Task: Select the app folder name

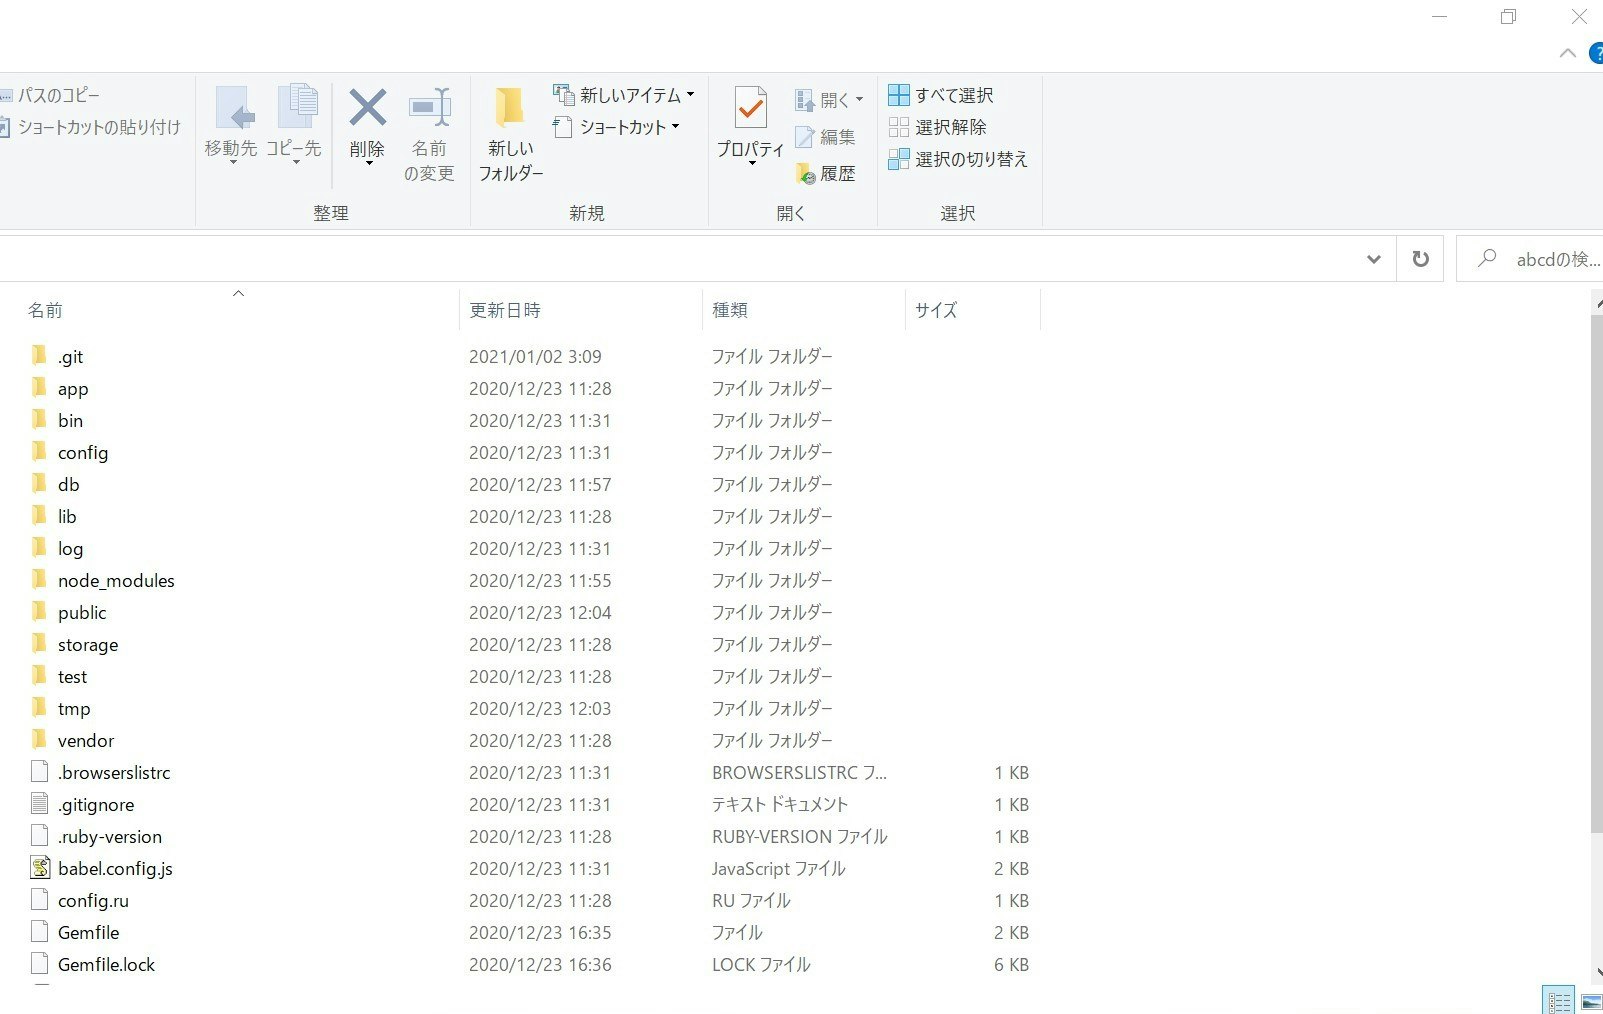Action: pos(73,388)
